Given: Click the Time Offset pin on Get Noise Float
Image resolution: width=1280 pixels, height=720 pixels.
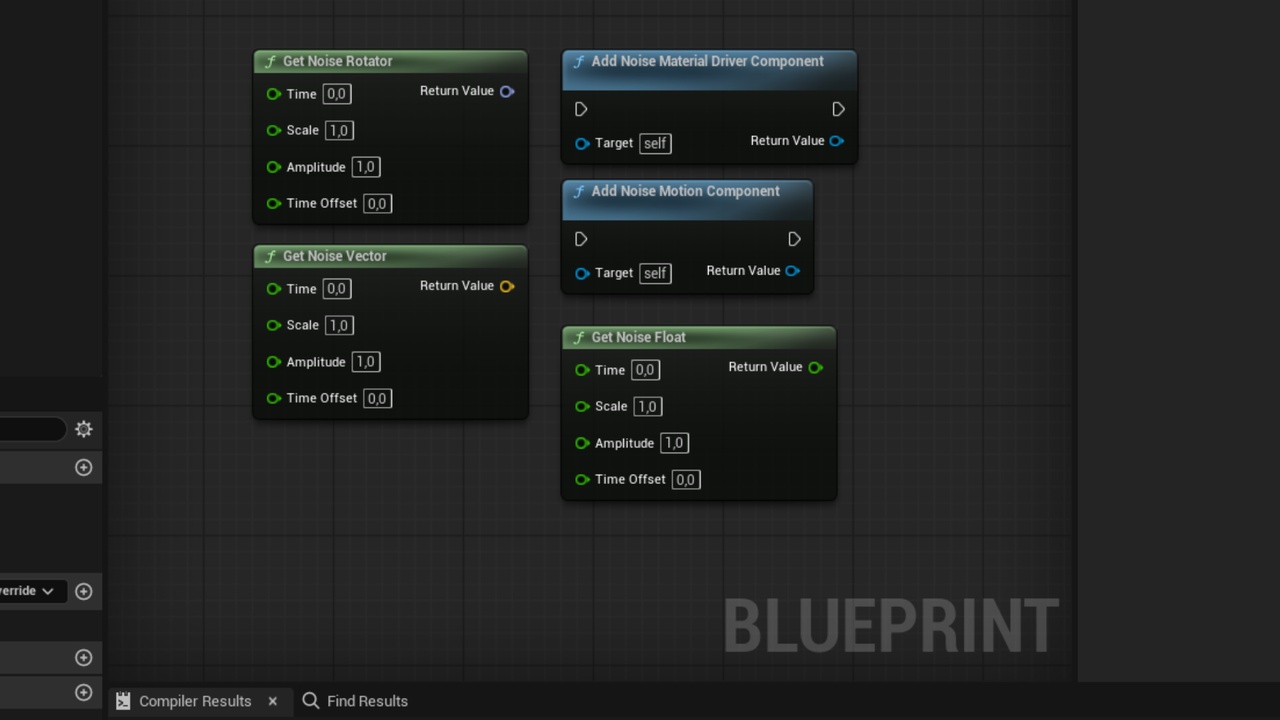Looking at the screenshot, I should (x=582, y=479).
